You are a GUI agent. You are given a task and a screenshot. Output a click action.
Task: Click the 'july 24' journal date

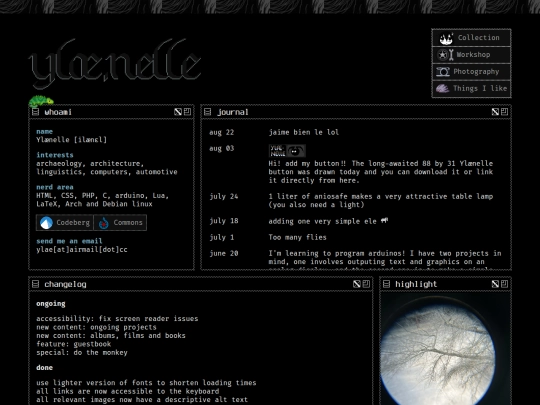224,196
